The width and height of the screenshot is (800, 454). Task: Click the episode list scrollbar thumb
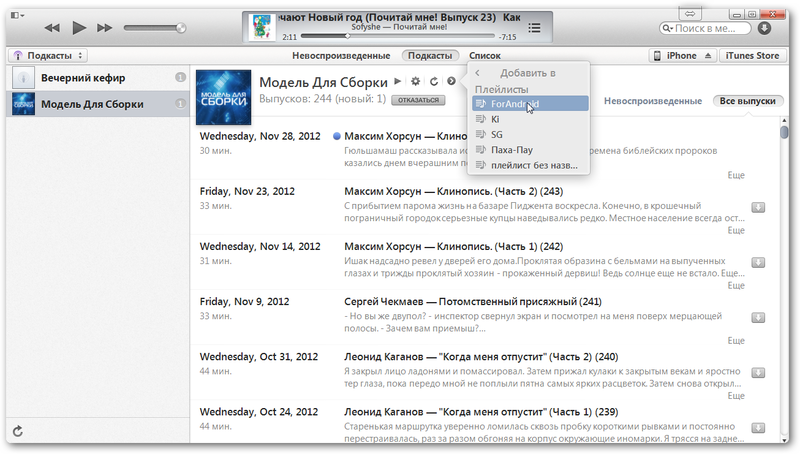[x=784, y=132]
